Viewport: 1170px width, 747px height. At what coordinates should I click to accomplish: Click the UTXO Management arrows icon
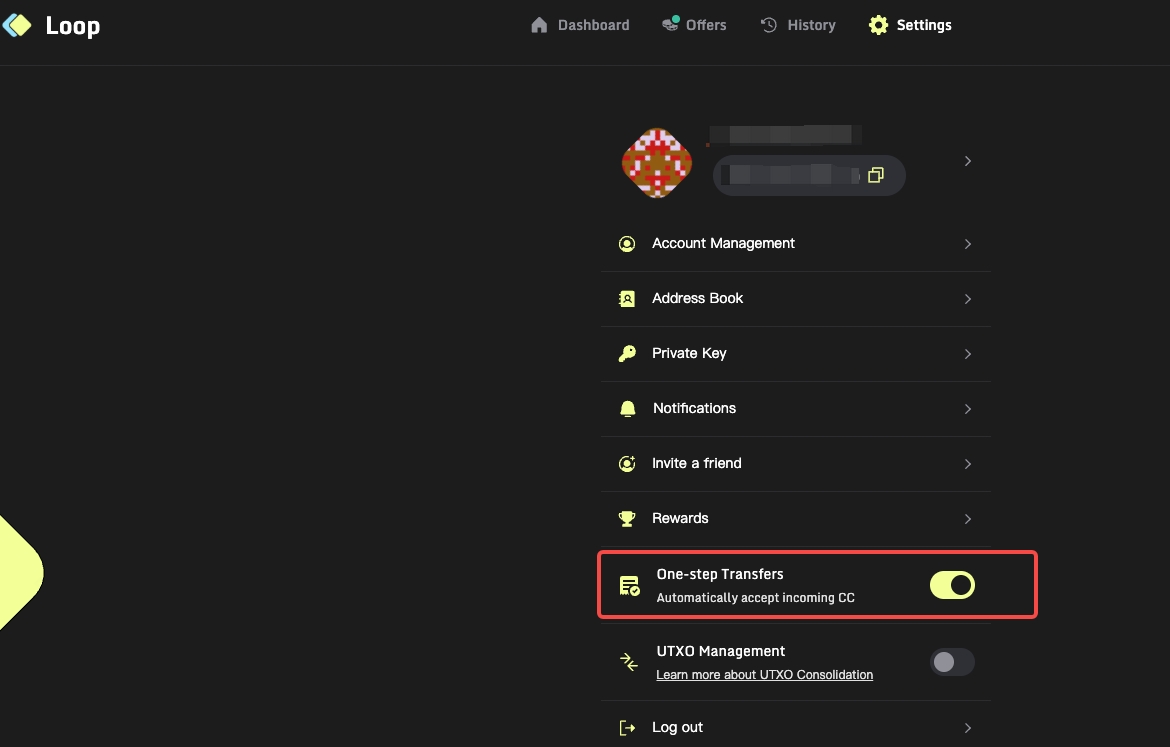click(628, 662)
